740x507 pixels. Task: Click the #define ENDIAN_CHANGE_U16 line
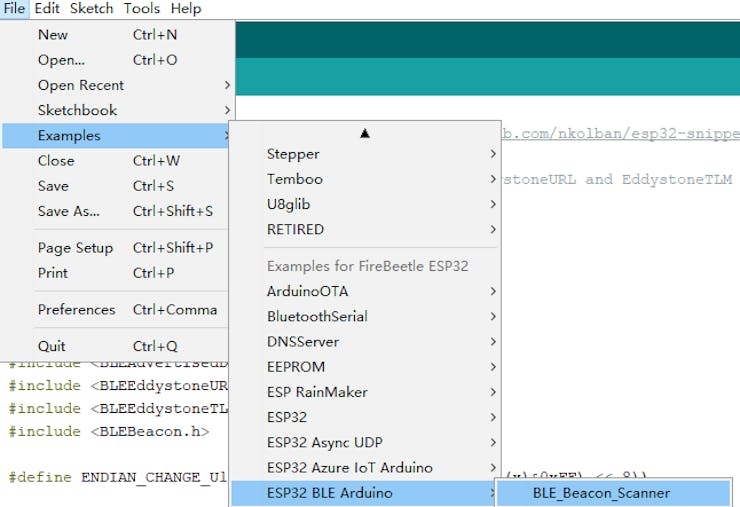pos(118,477)
